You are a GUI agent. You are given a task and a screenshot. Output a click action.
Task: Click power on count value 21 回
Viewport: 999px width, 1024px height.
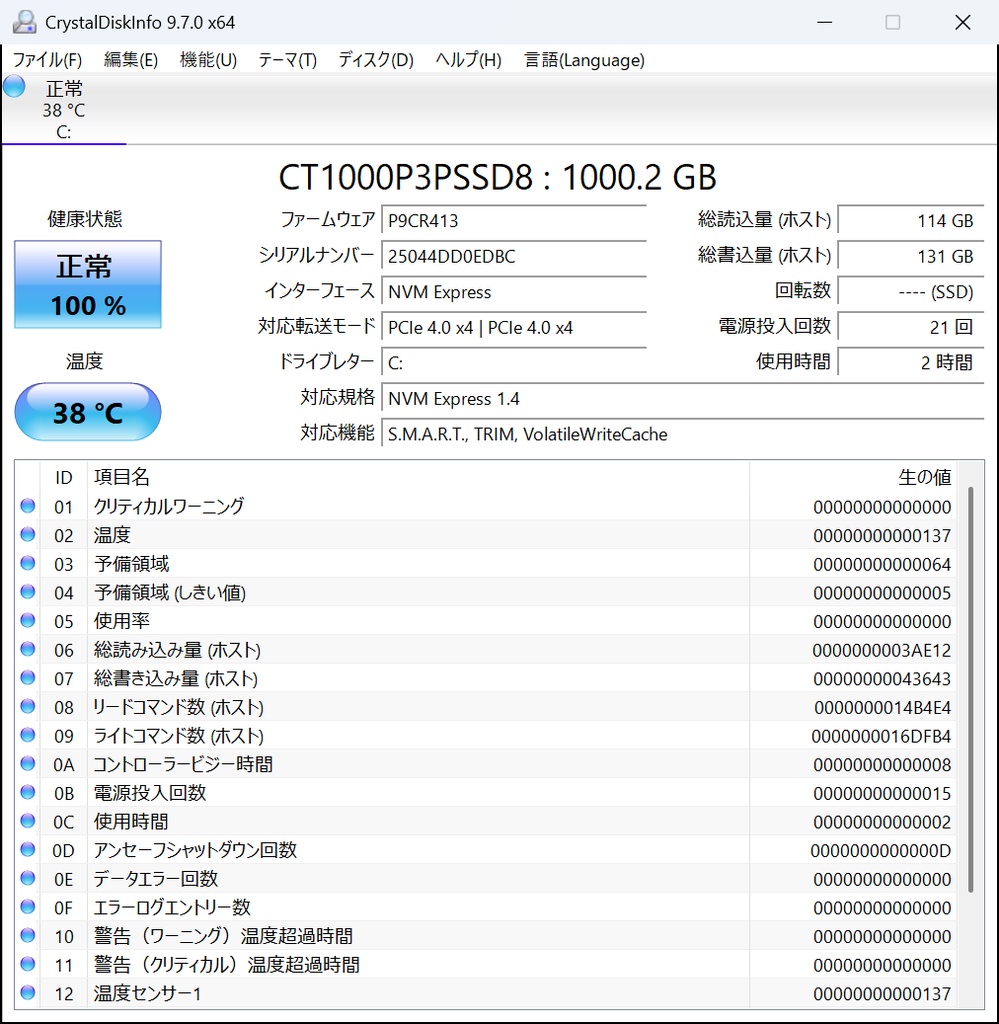point(911,327)
